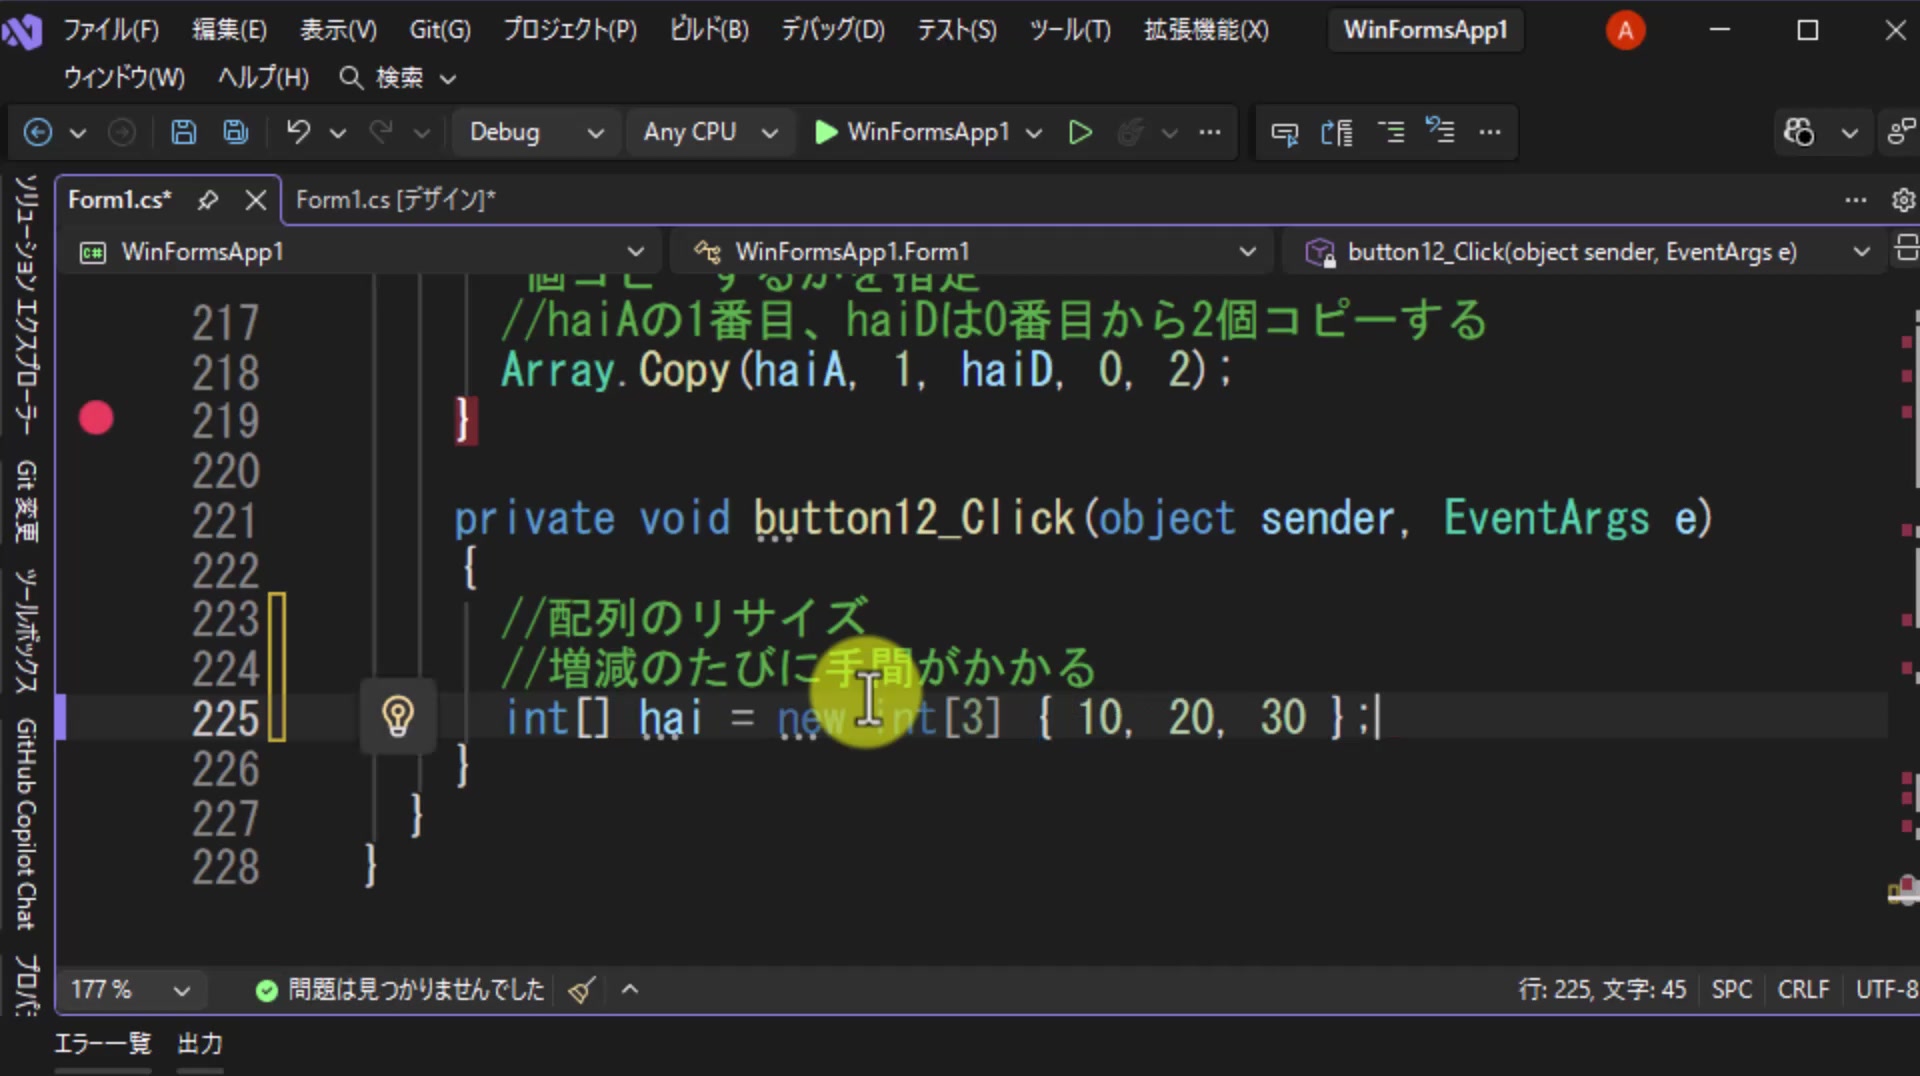The height and width of the screenshot is (1076, 1920).
Task: Click the uncomment selected lines icon
Action: 1440,132
